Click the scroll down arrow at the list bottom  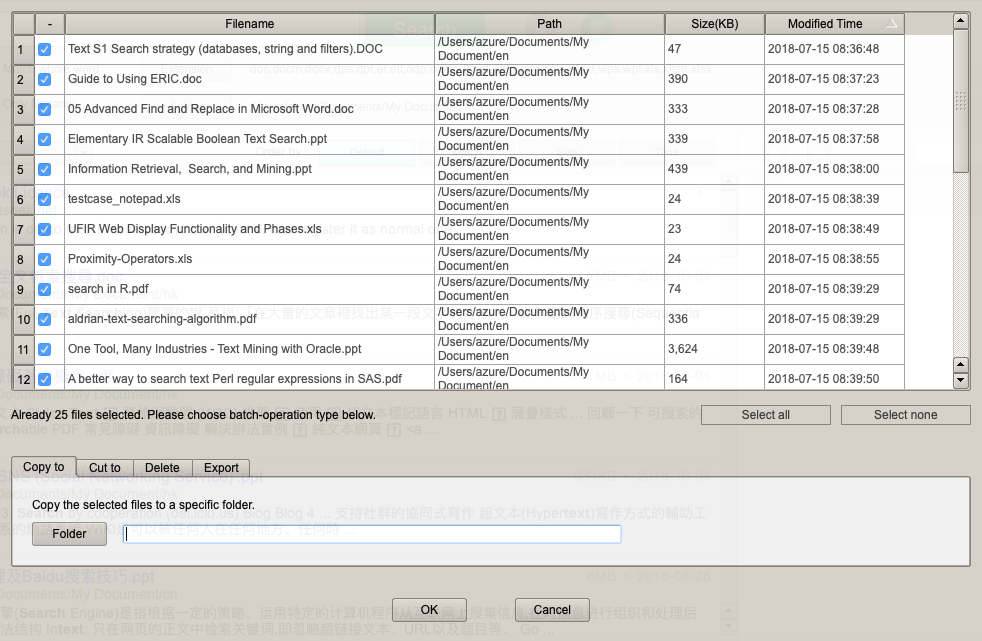click(961, 380)
